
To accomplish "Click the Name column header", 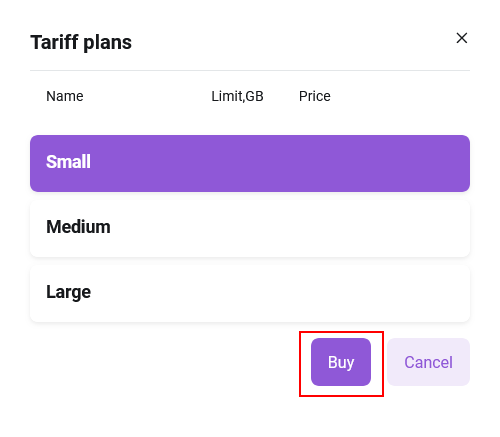I will click(65, 96).
